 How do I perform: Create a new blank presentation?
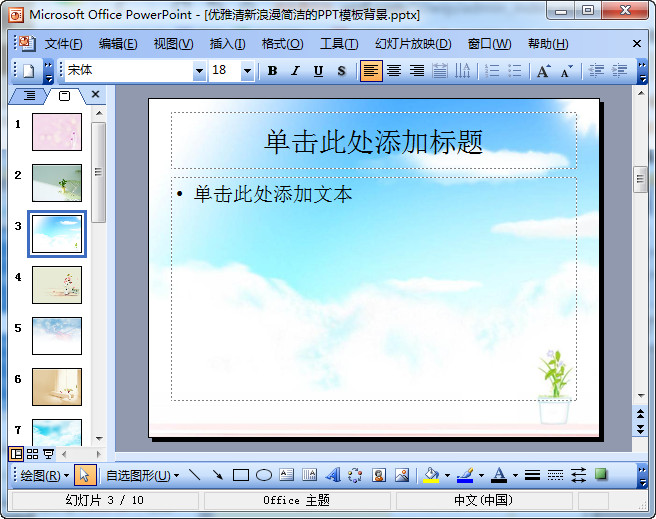28,71
